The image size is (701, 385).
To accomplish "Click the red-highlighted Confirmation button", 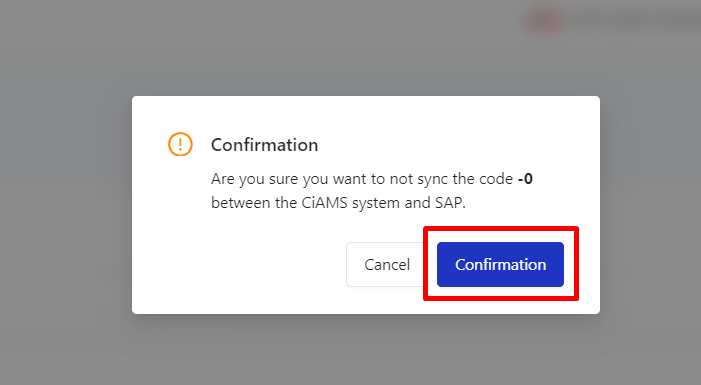I will (x=500, y=264).
